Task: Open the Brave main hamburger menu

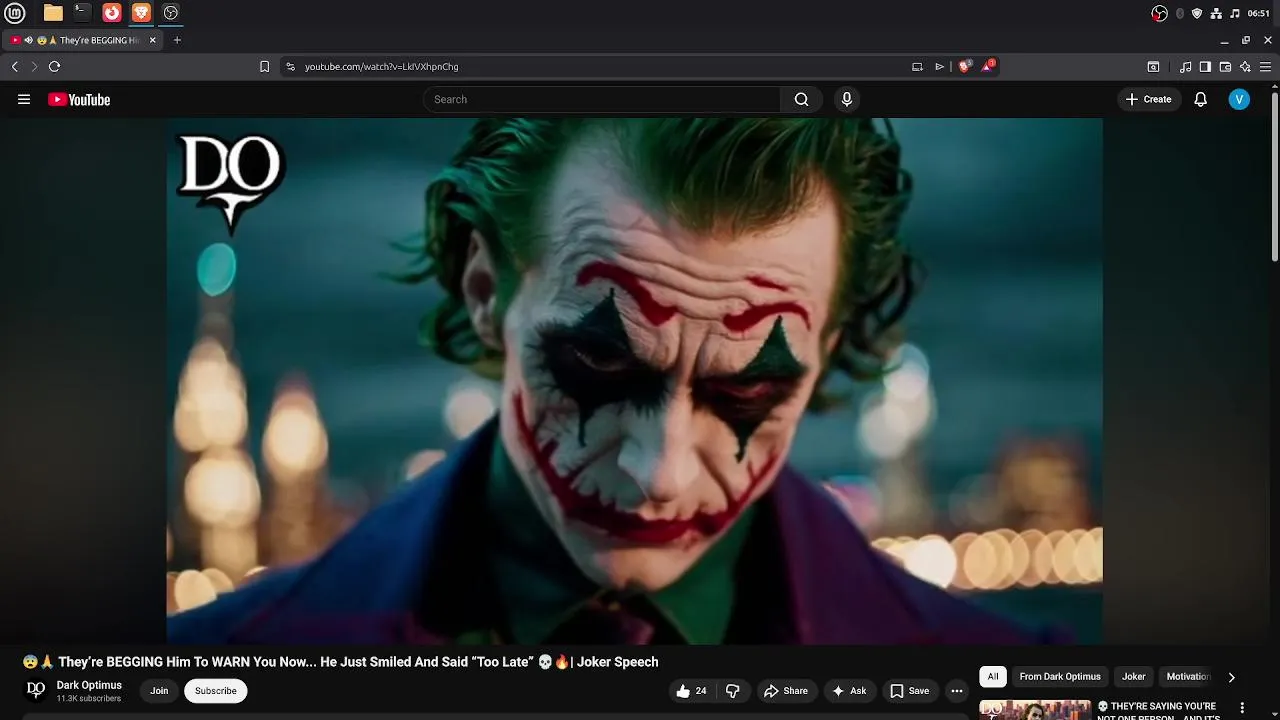Action: (1266, 67)
